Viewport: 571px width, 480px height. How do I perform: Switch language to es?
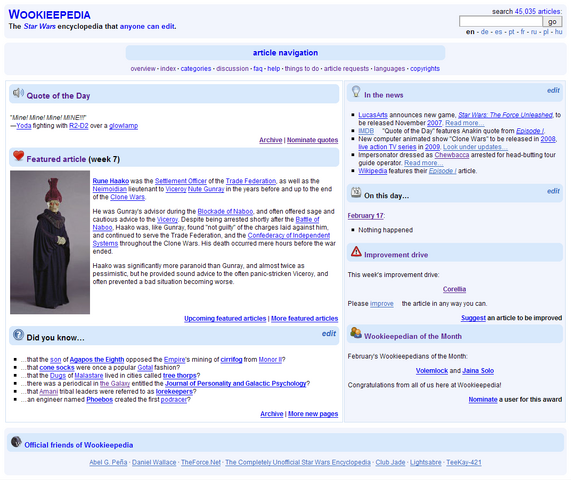point(498,32)
